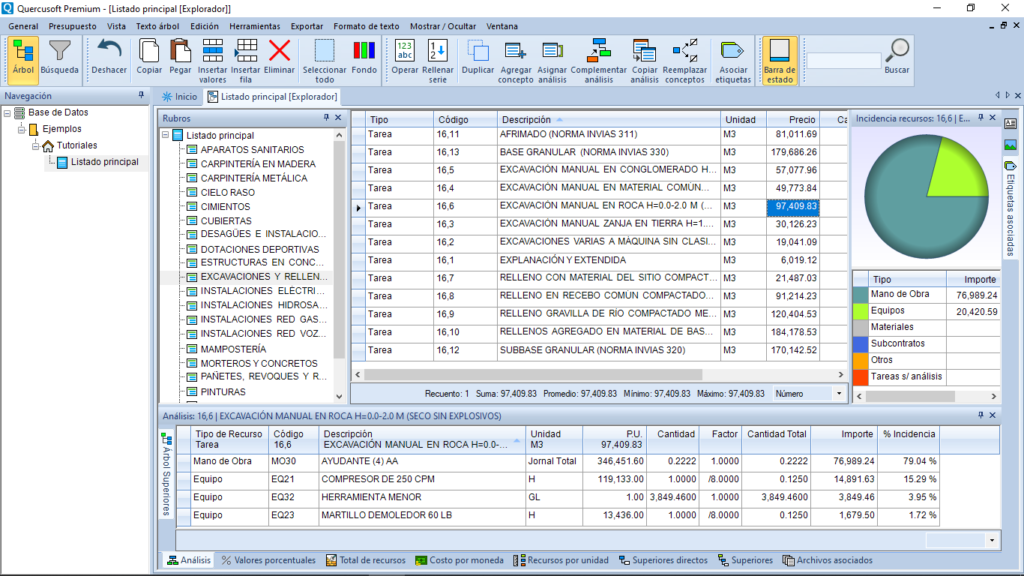Screen dimensions: 1024x576
Task: Click the toolbar search input field
Action: click(x=843, y=61)
